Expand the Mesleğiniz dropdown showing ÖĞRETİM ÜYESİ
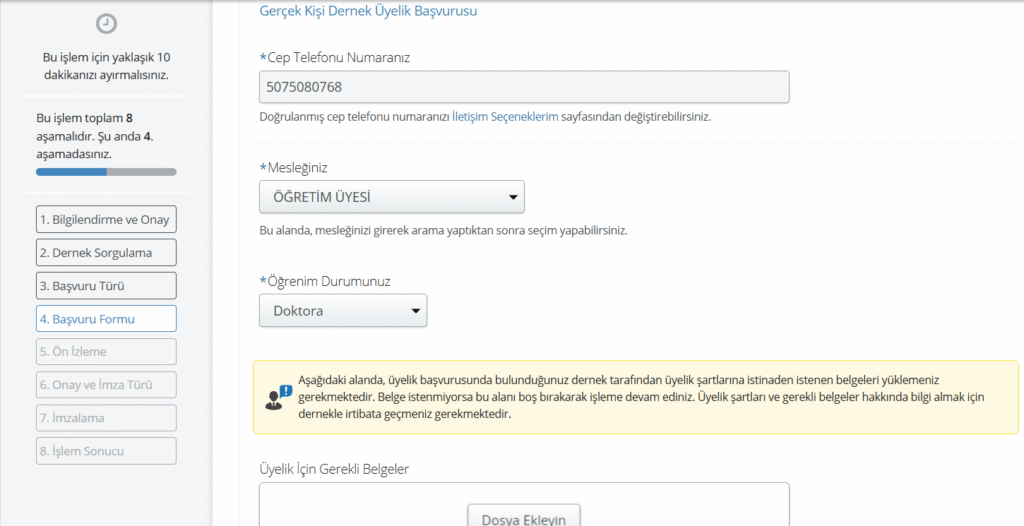1024x526 pixels. pyautogui.click(x=391, y=197)
